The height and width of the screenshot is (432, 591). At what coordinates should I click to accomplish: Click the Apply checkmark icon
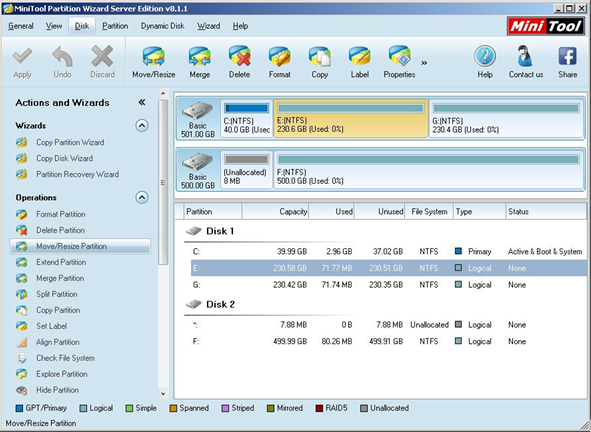(22, 56)
